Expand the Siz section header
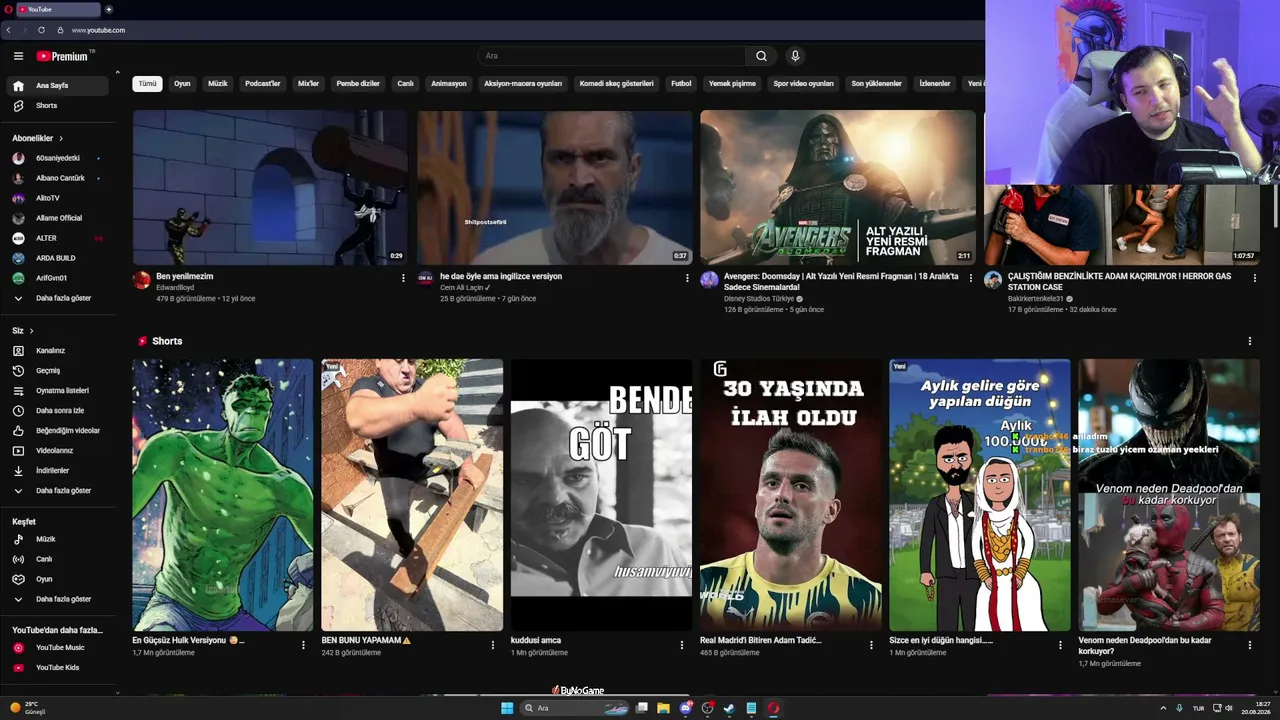This screenshot has height=720, width=1280. [22, 330]
